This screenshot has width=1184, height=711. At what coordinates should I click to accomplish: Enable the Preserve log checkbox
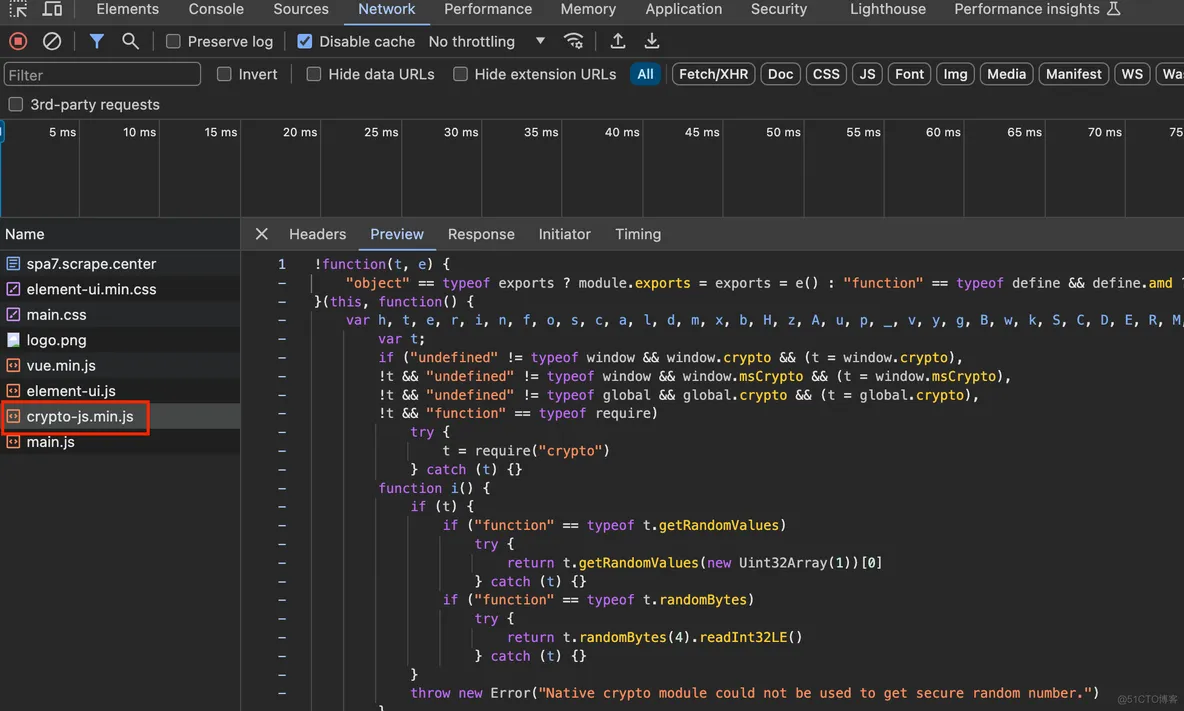174,41
